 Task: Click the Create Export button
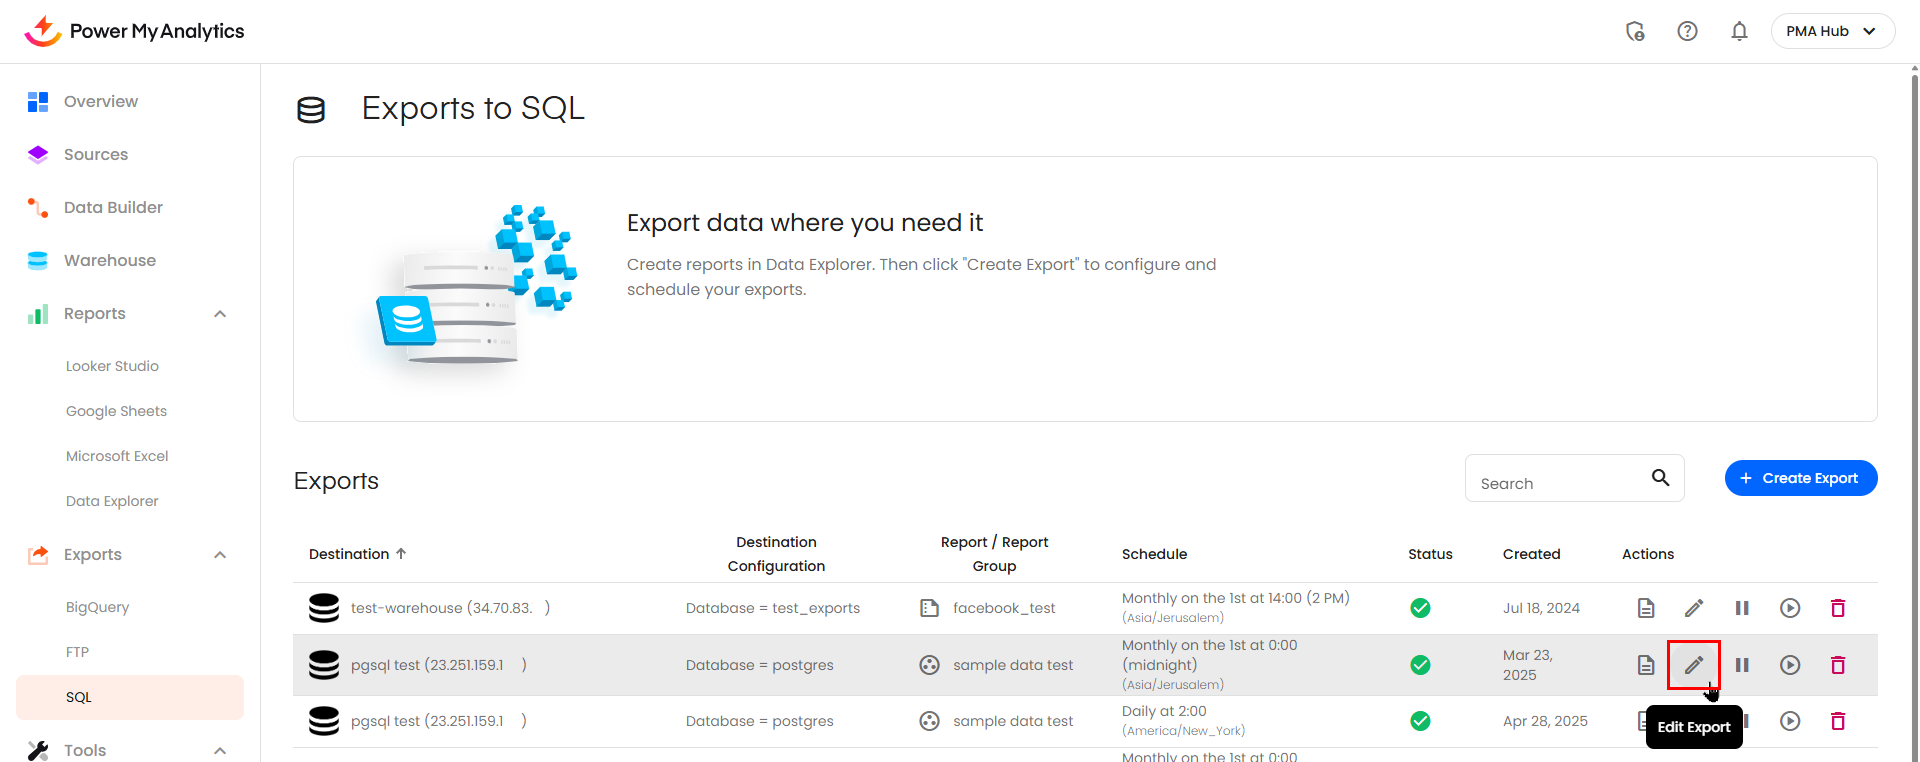1800,478
